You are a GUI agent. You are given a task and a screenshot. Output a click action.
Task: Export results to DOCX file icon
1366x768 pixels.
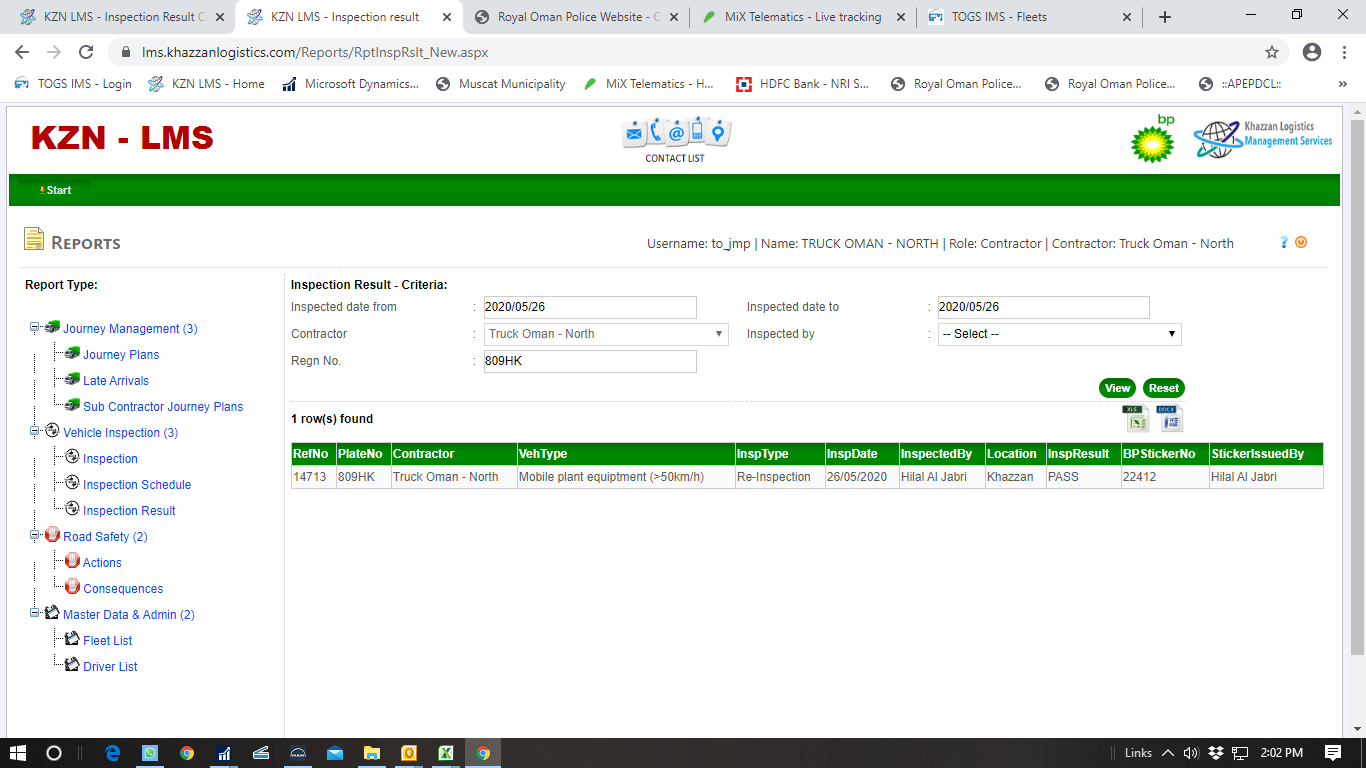click(x=1169, y=419)
